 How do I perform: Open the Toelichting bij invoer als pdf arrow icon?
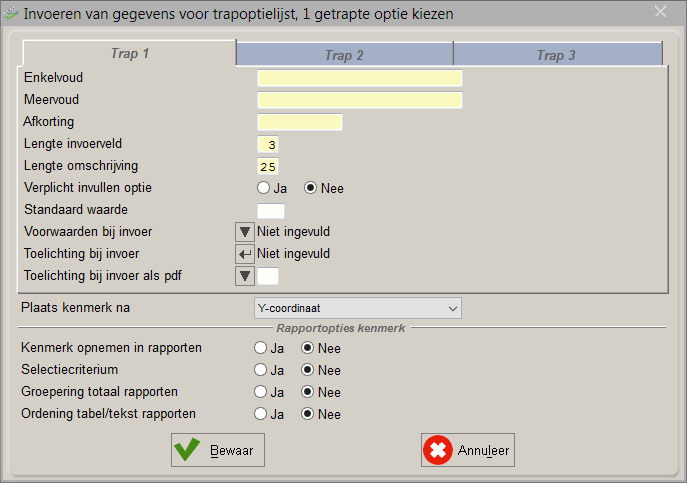(x=244, y=276)
